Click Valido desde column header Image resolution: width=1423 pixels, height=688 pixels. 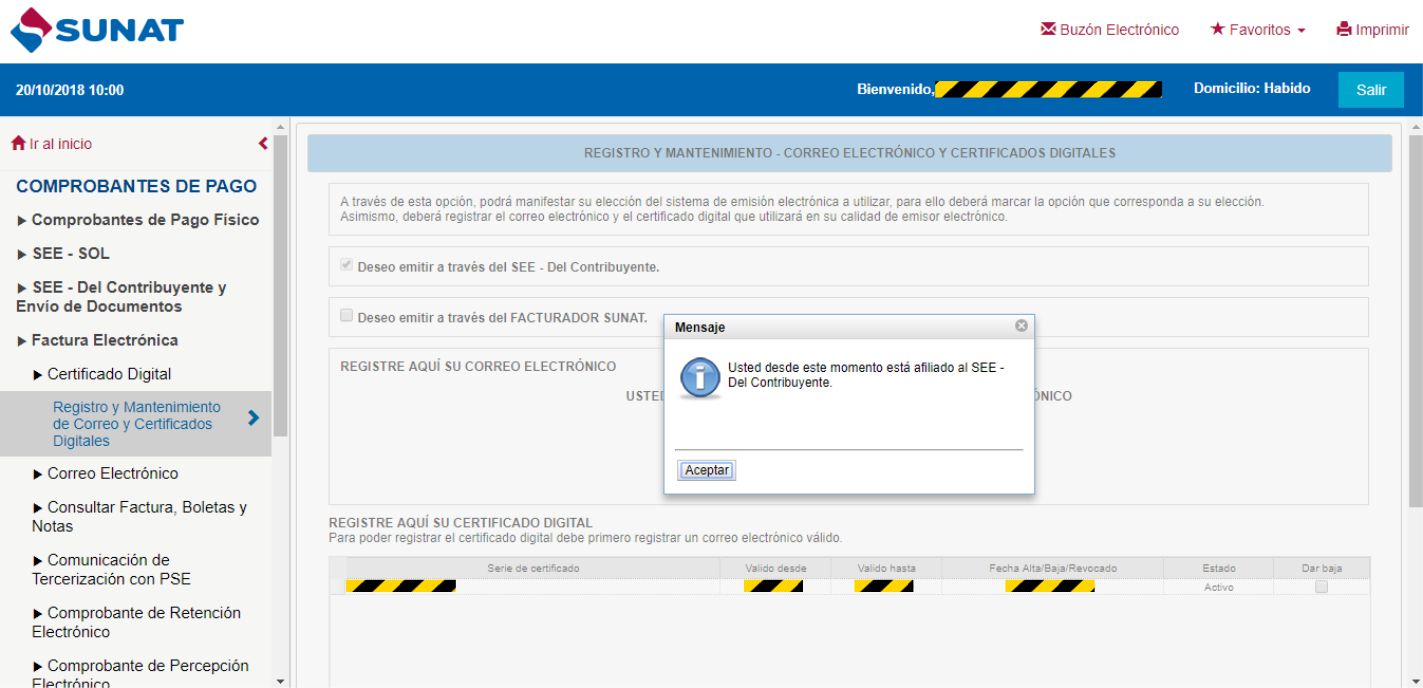tap(775, 568)
